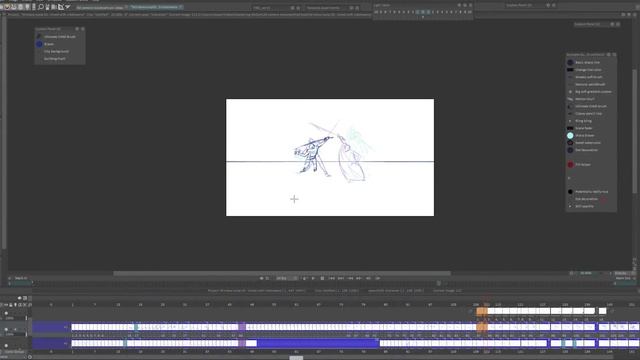Toggle visibility dot of the bottom timeline layer
Screen dimensions: 640x360
(6, 345)
